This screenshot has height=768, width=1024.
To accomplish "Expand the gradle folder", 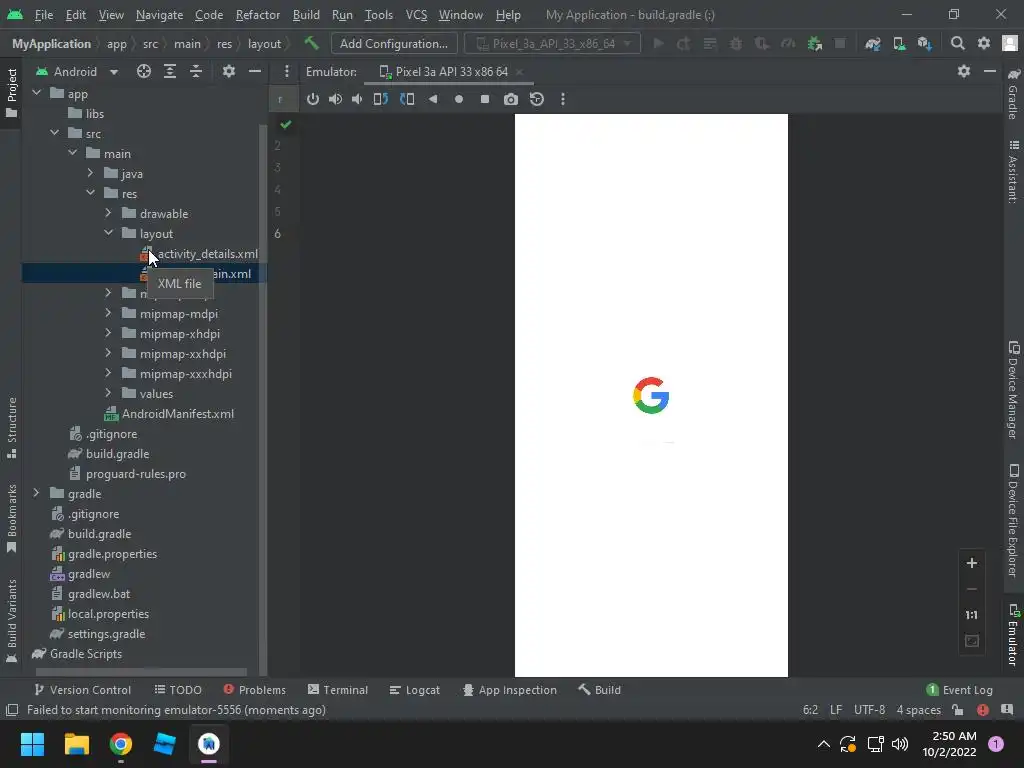I will [x=37, y=493].
